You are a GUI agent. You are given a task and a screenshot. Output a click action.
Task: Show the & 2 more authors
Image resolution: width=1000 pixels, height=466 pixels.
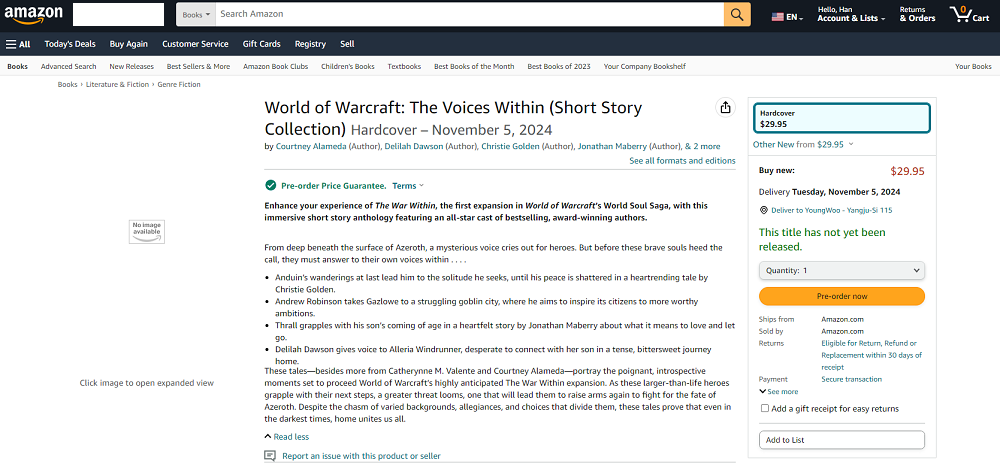pyautogui.click(x=703, y=147)
